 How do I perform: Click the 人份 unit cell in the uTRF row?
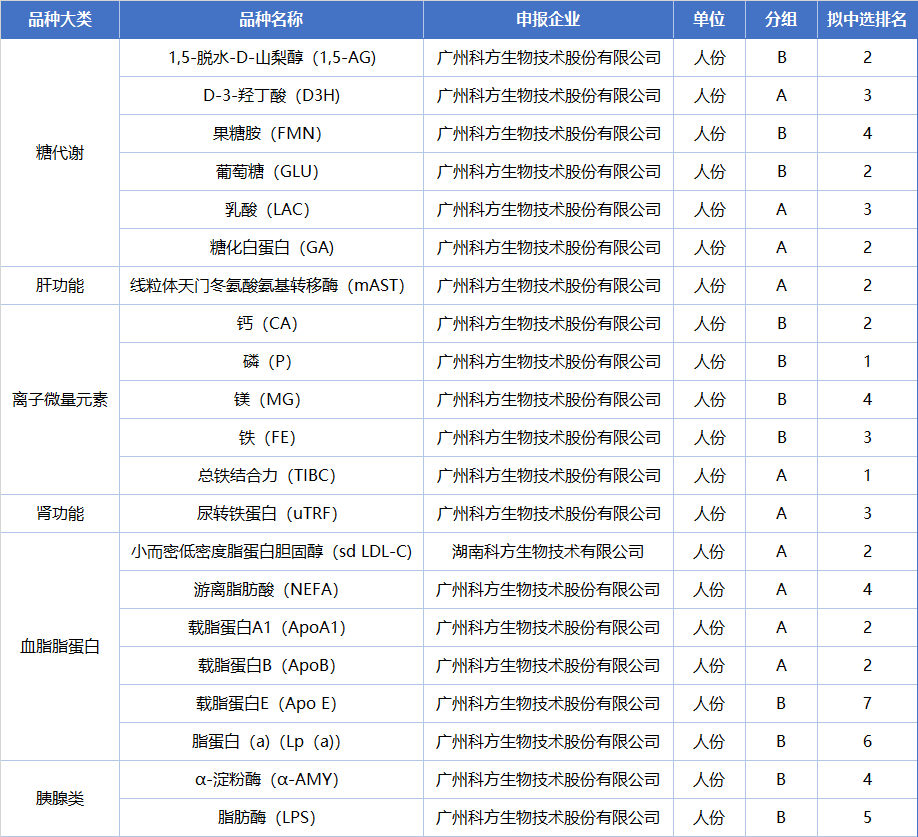(x=709, y=514)
